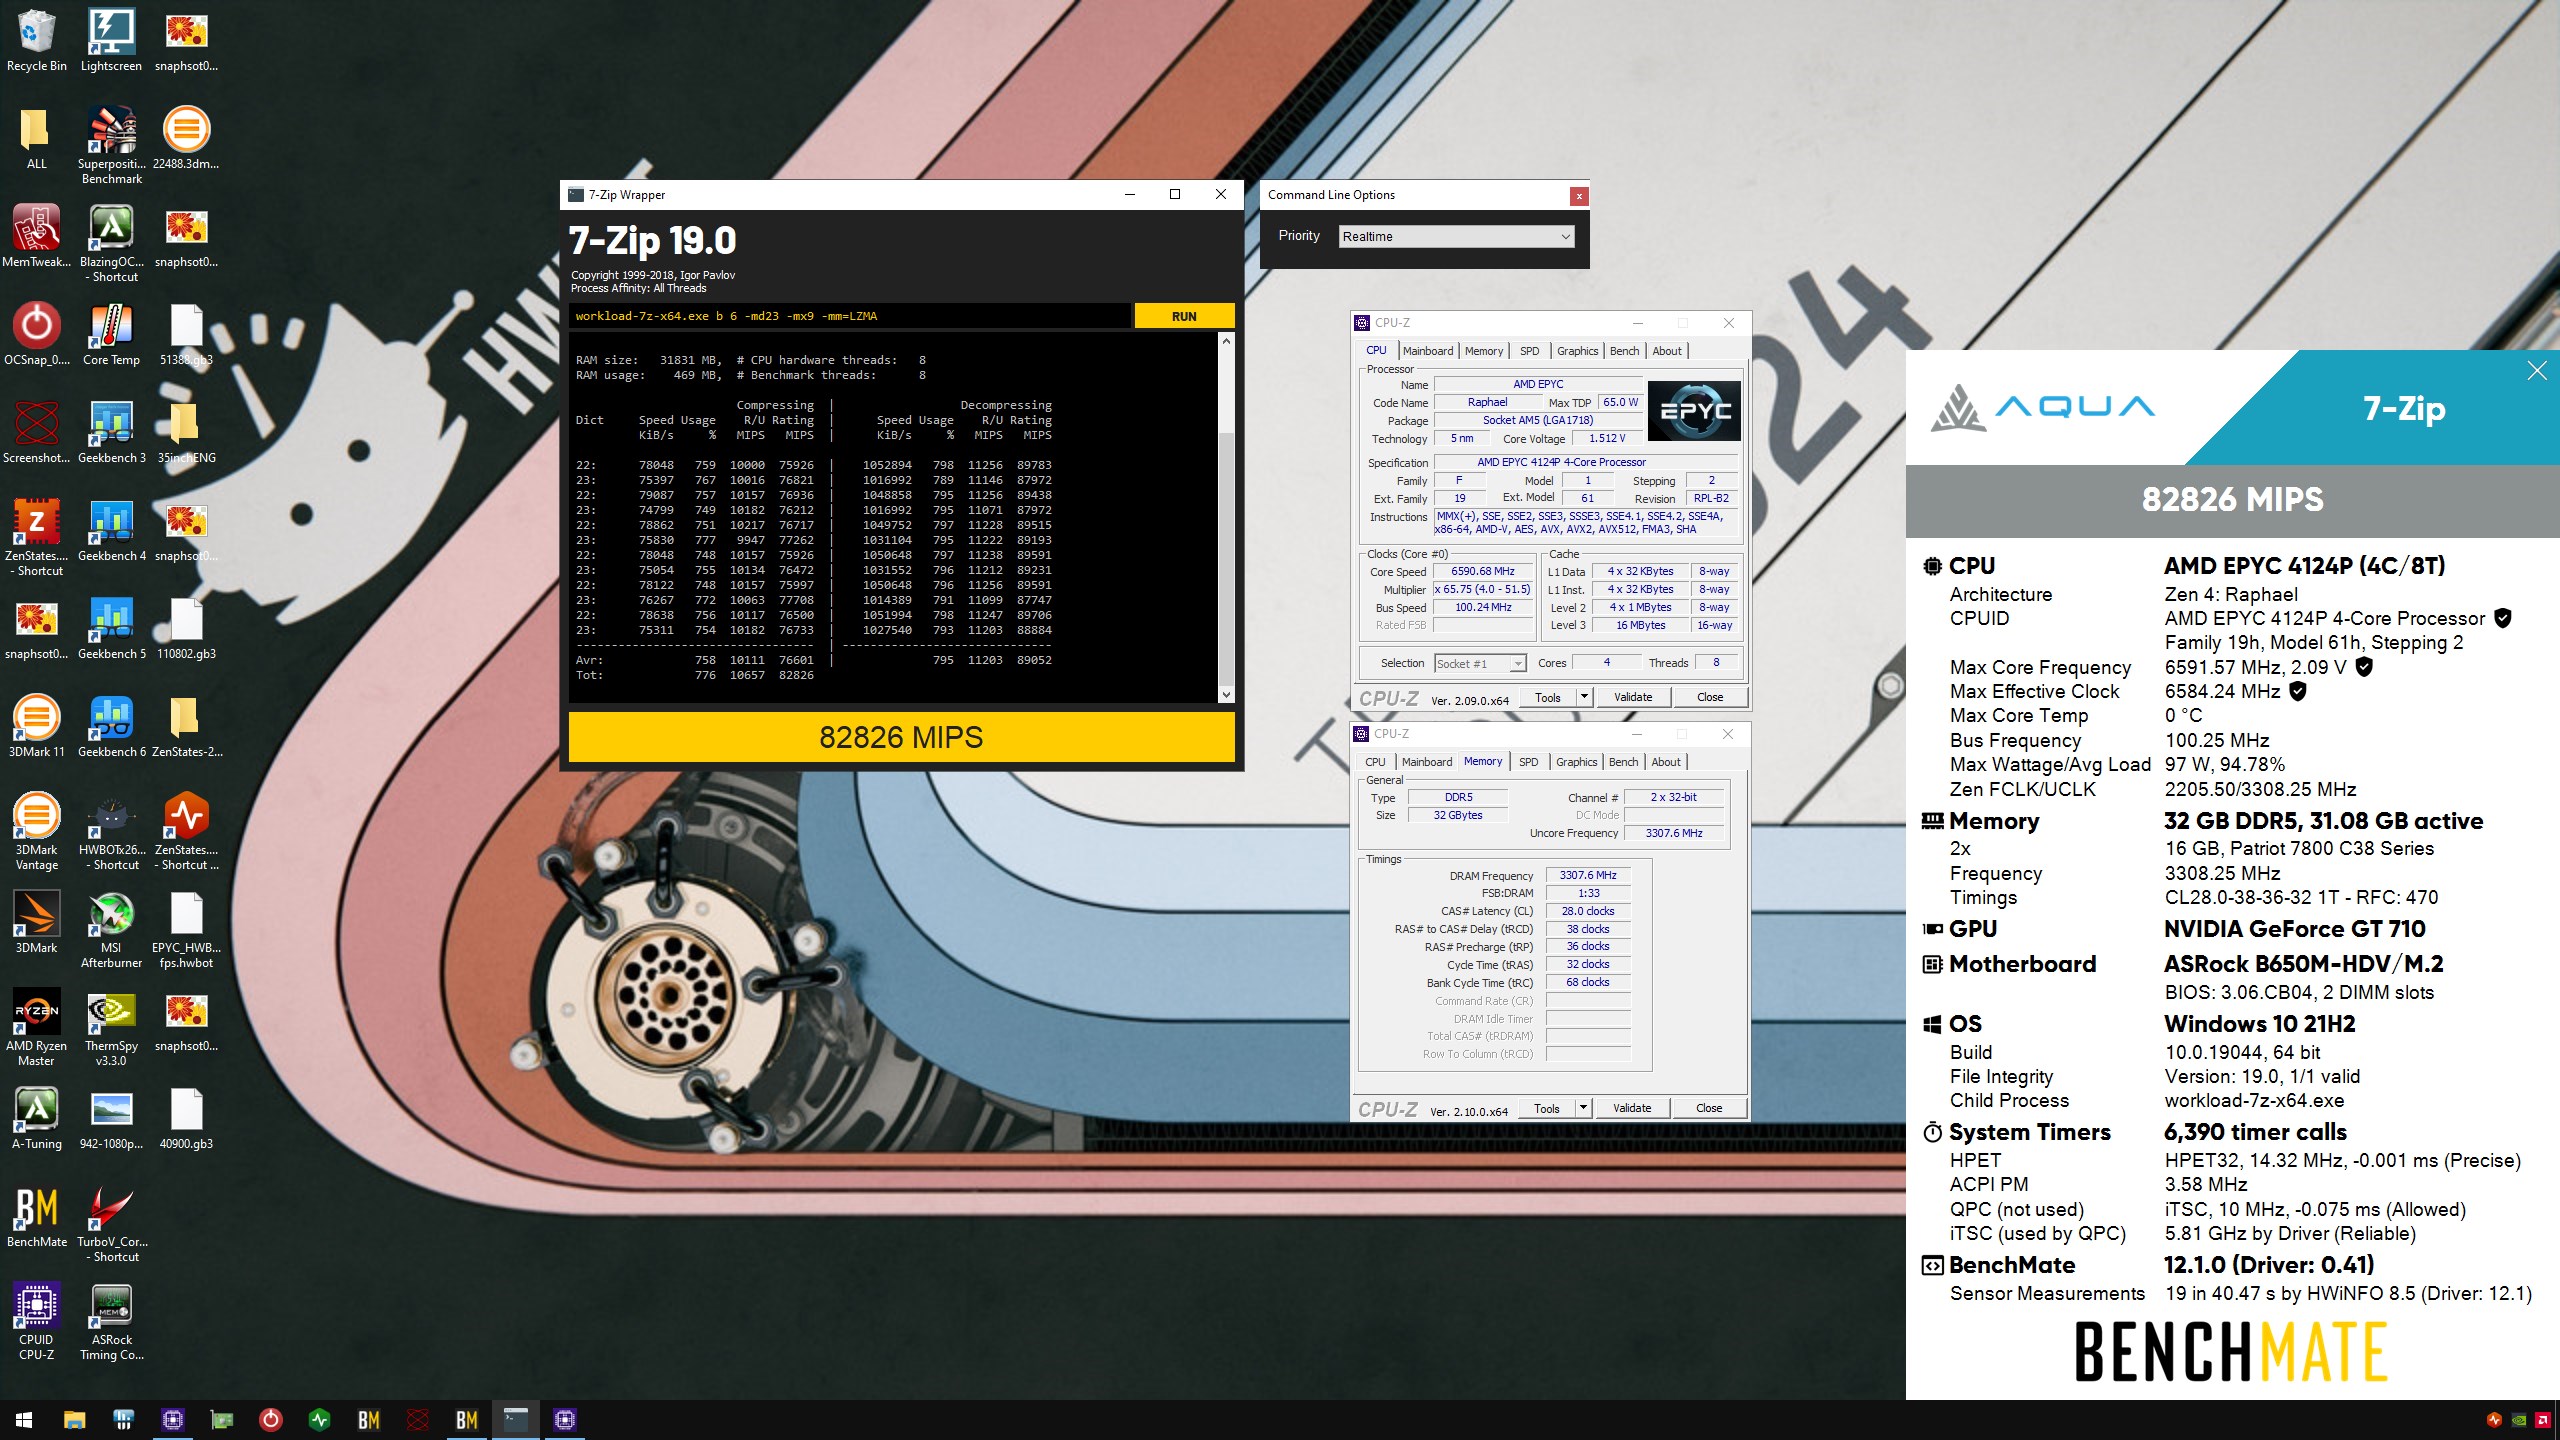Viewport: 2560px width, 1440px height.
Task: Open Geekbench 4 desktop icon
Action: [111, 530]
